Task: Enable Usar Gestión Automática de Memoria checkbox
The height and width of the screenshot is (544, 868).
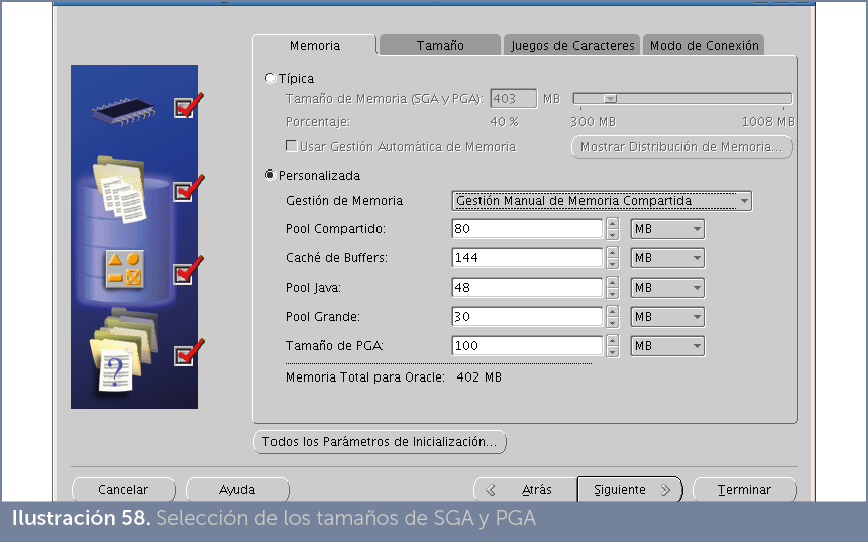Action: [x=292, y=147]
